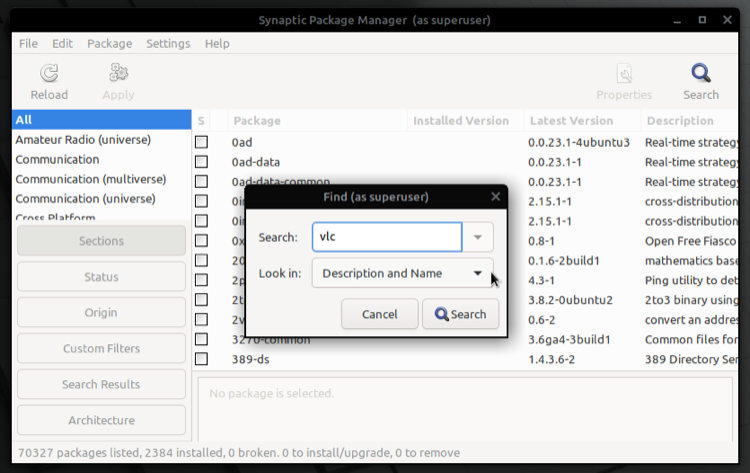Click the 2to3 binary description
The image size is (750, 473).
tap(691, 300)
